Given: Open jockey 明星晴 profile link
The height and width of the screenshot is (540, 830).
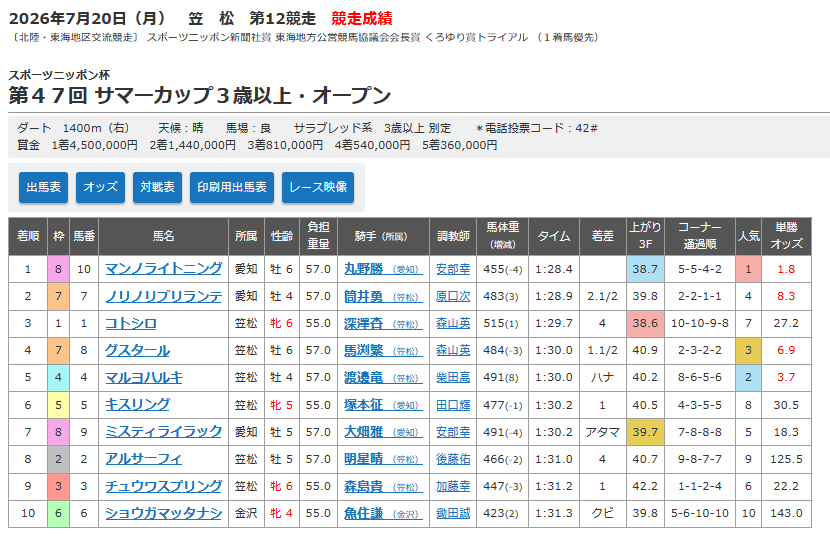Looking at the screenshot, I should click(383, 459).
